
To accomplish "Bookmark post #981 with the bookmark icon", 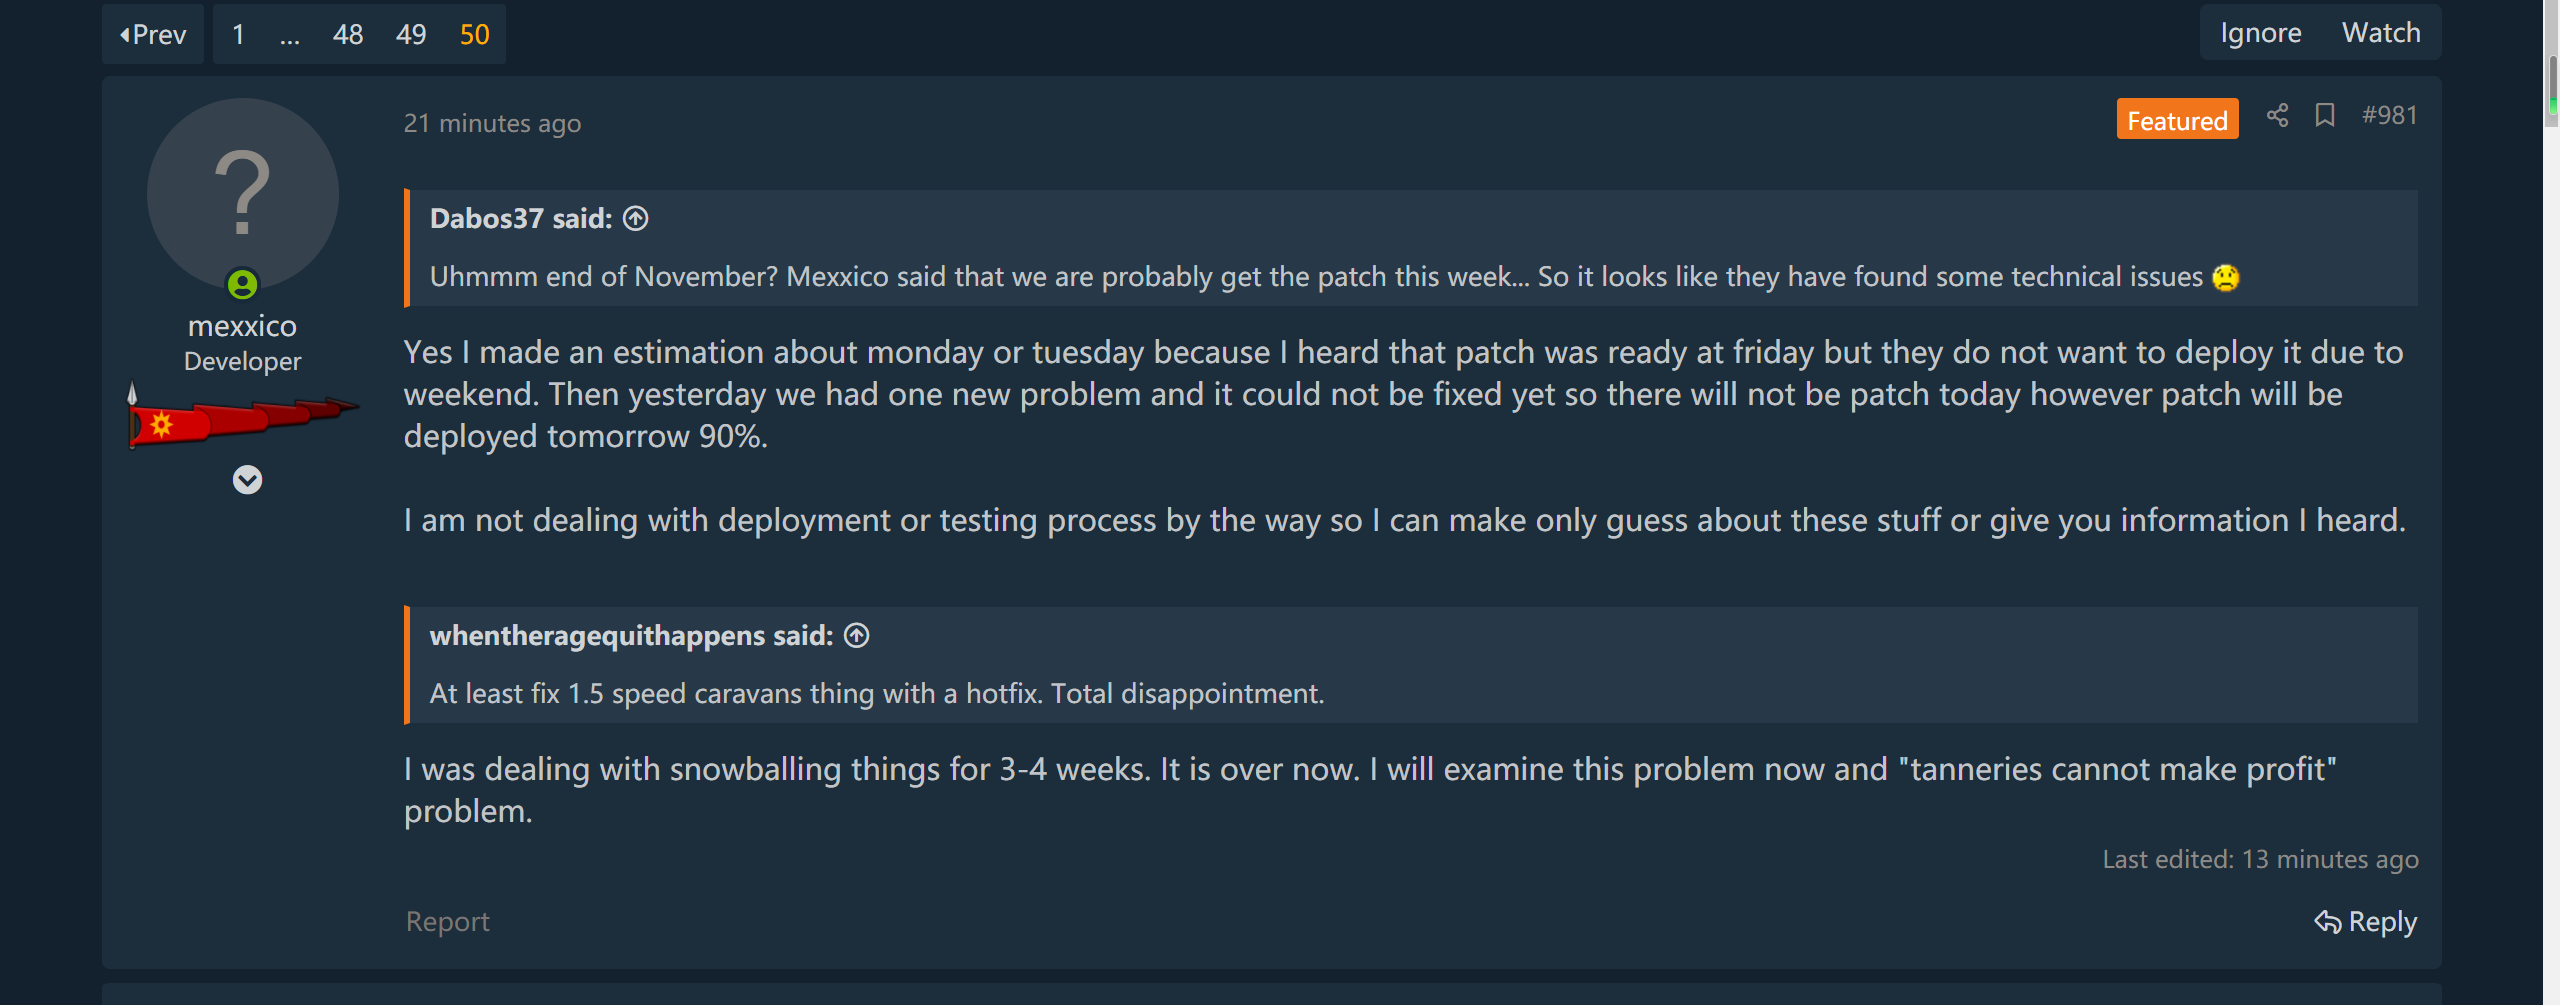I will 2325,116.
